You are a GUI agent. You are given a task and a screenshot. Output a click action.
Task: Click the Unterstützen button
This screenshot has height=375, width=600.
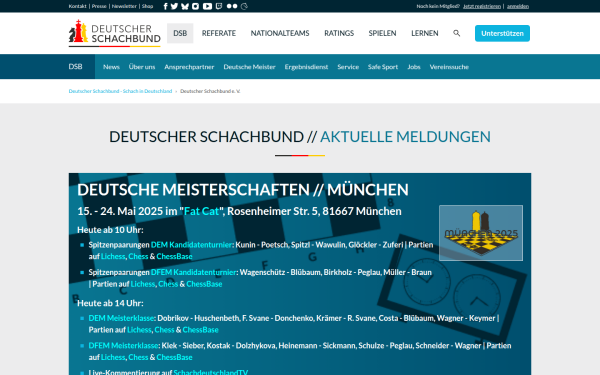(x=502, y=33)
